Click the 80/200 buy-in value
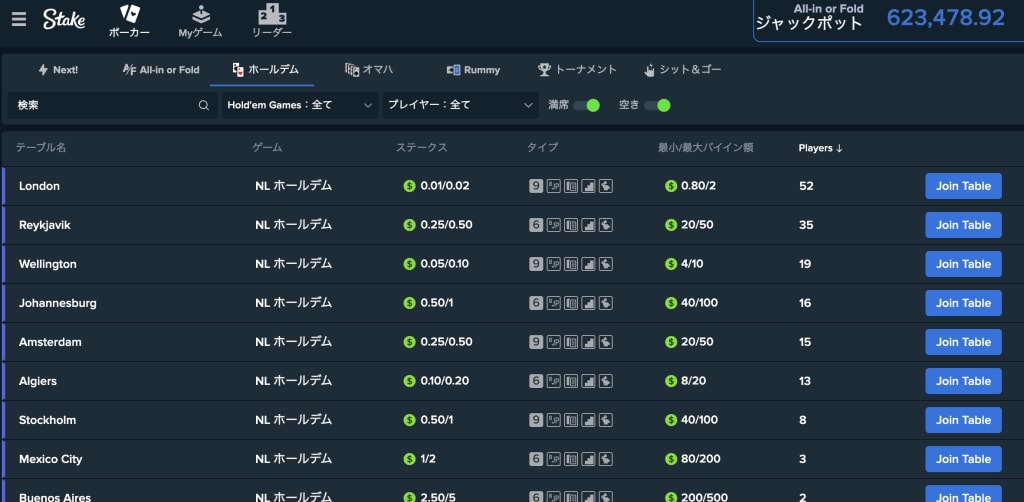This screenshot has width=1024, height=502. pos(701,460)
